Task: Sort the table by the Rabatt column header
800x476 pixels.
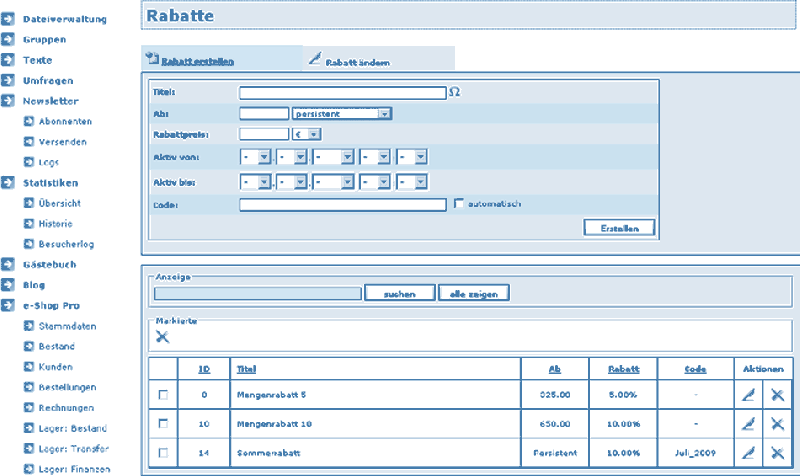Action: [623, 369]
